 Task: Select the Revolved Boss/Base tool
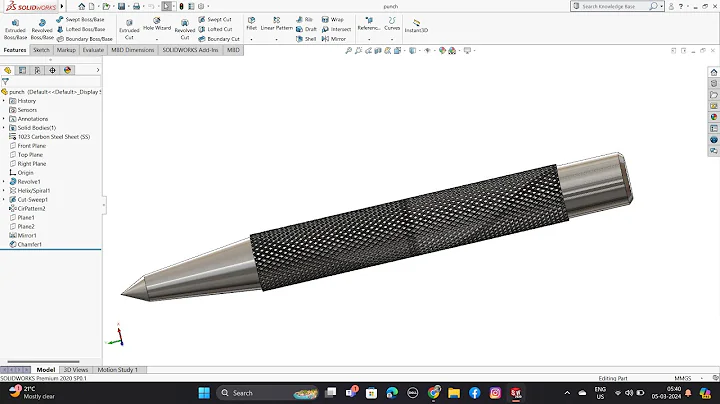(42, 29)
